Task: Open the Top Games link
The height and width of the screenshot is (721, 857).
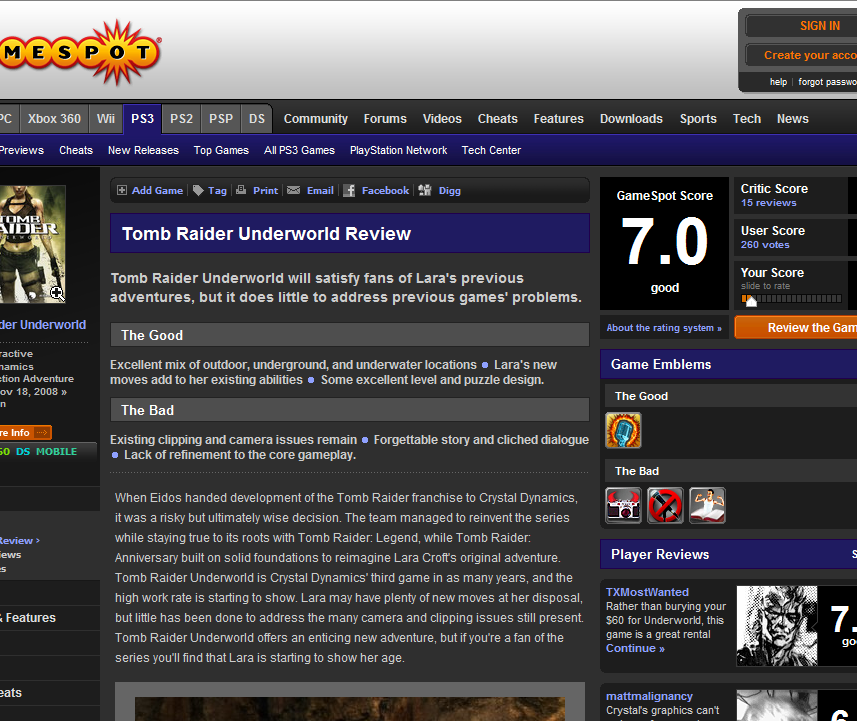Action: click(x=221, y=150)
